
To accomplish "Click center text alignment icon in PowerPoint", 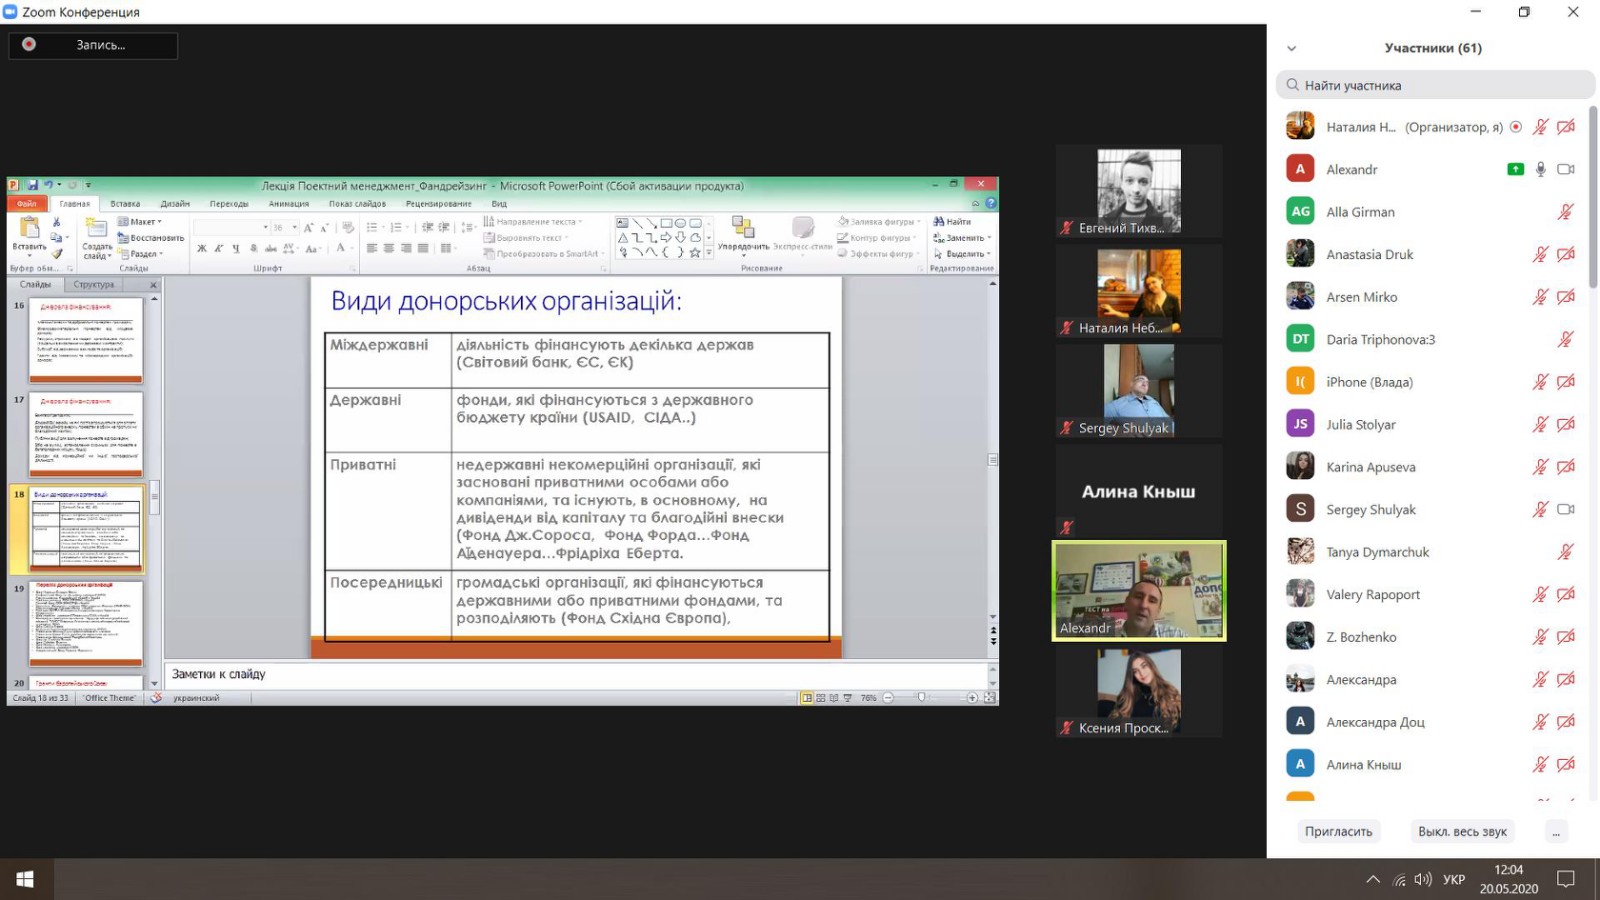I will (x=389, y=248).
